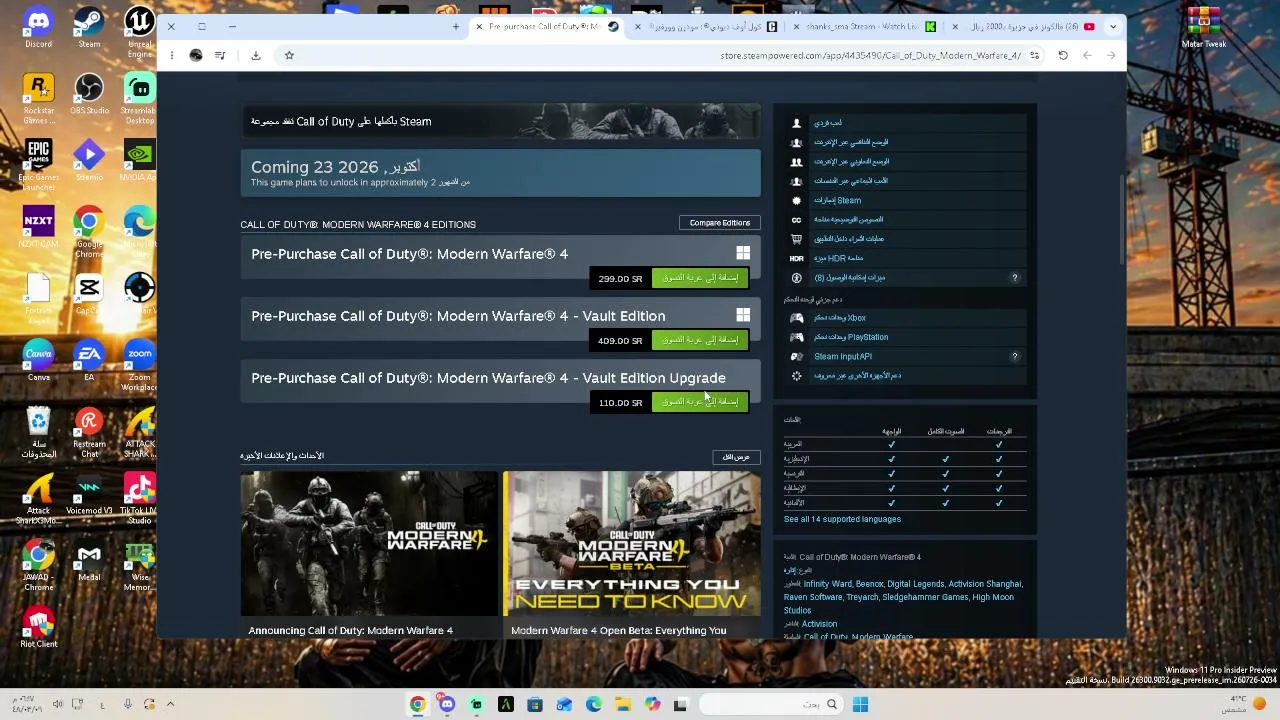Viewport: 1280px width, 720px height.
Task: Click the taskbar microphone icon
Action: (x=127, y=704)
